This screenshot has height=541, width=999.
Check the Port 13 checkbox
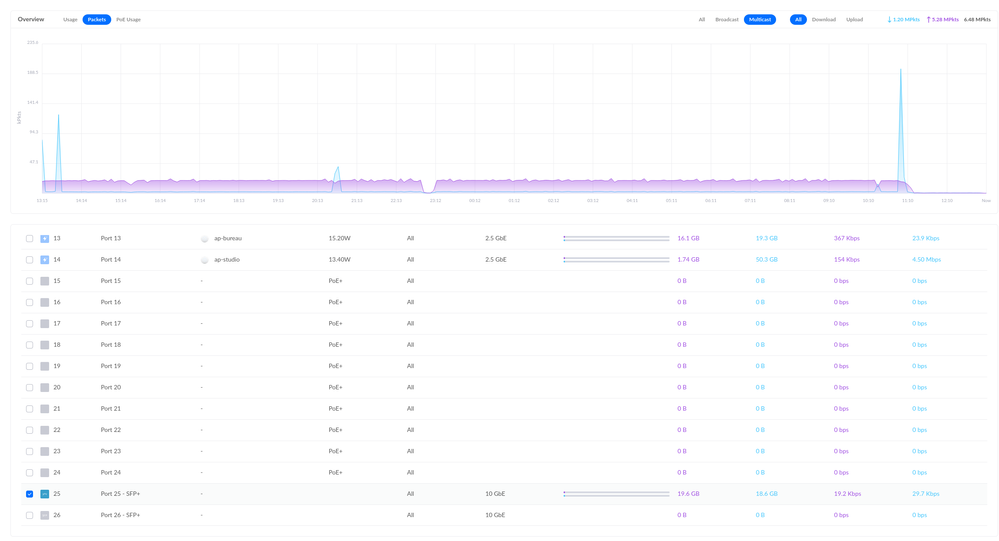pyautogui.click(x=29, y=239)
